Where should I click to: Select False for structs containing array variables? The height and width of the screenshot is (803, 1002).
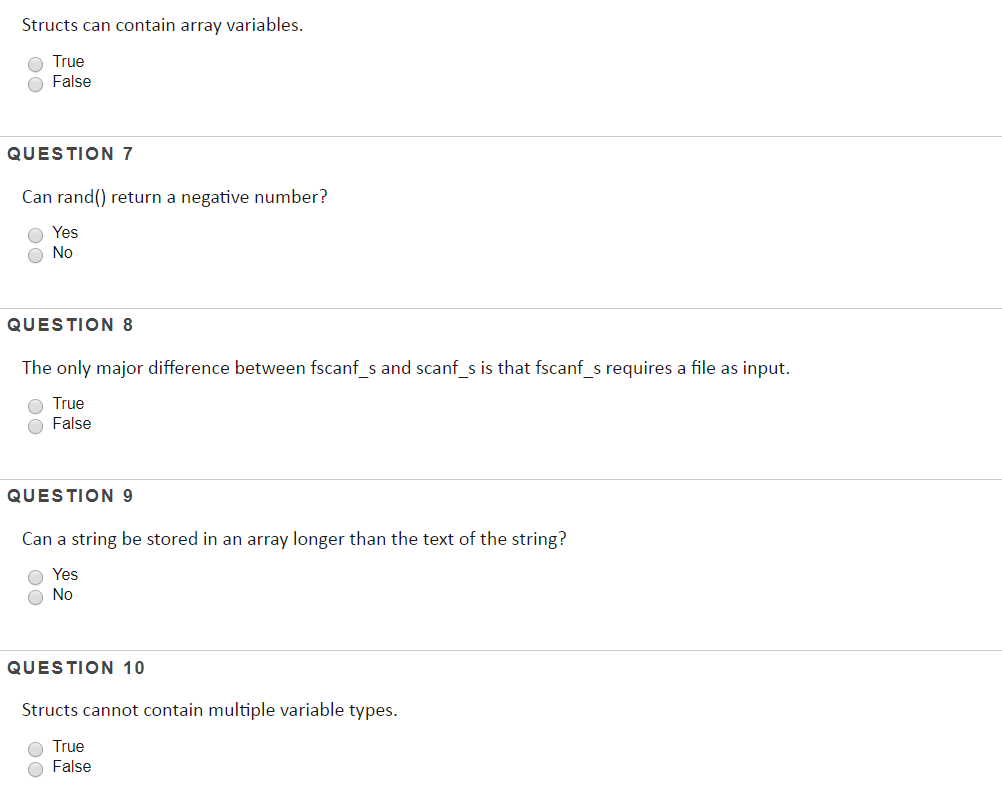36,84
